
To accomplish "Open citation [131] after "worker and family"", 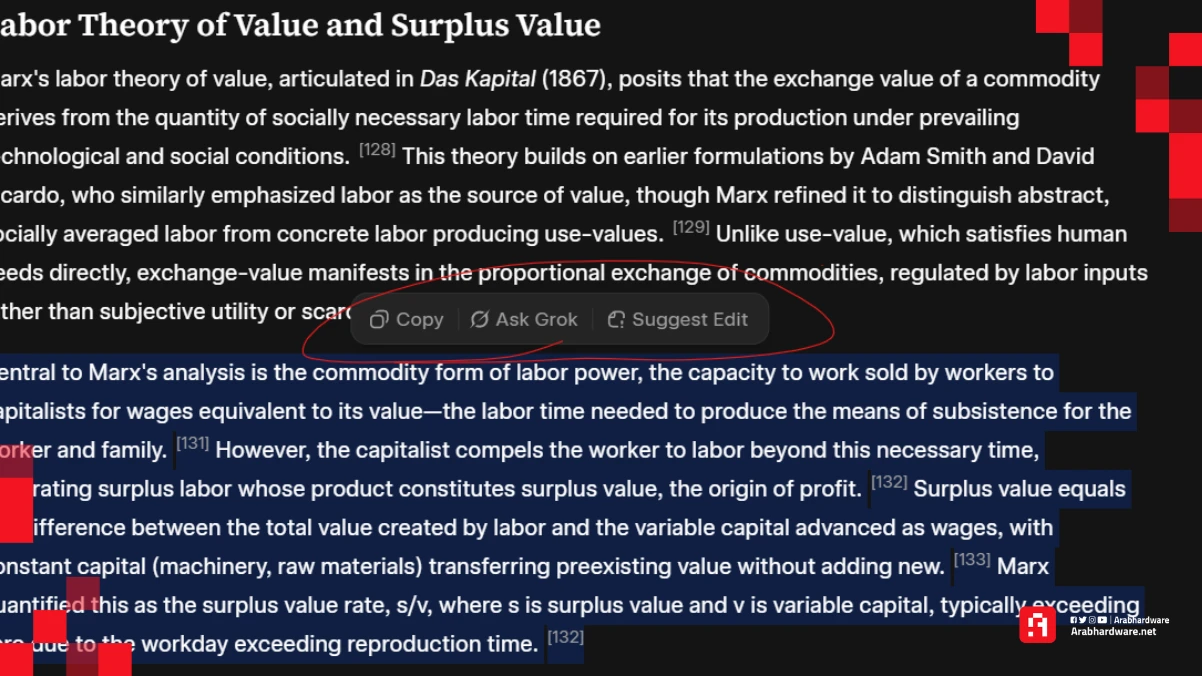I will (192, 444).
